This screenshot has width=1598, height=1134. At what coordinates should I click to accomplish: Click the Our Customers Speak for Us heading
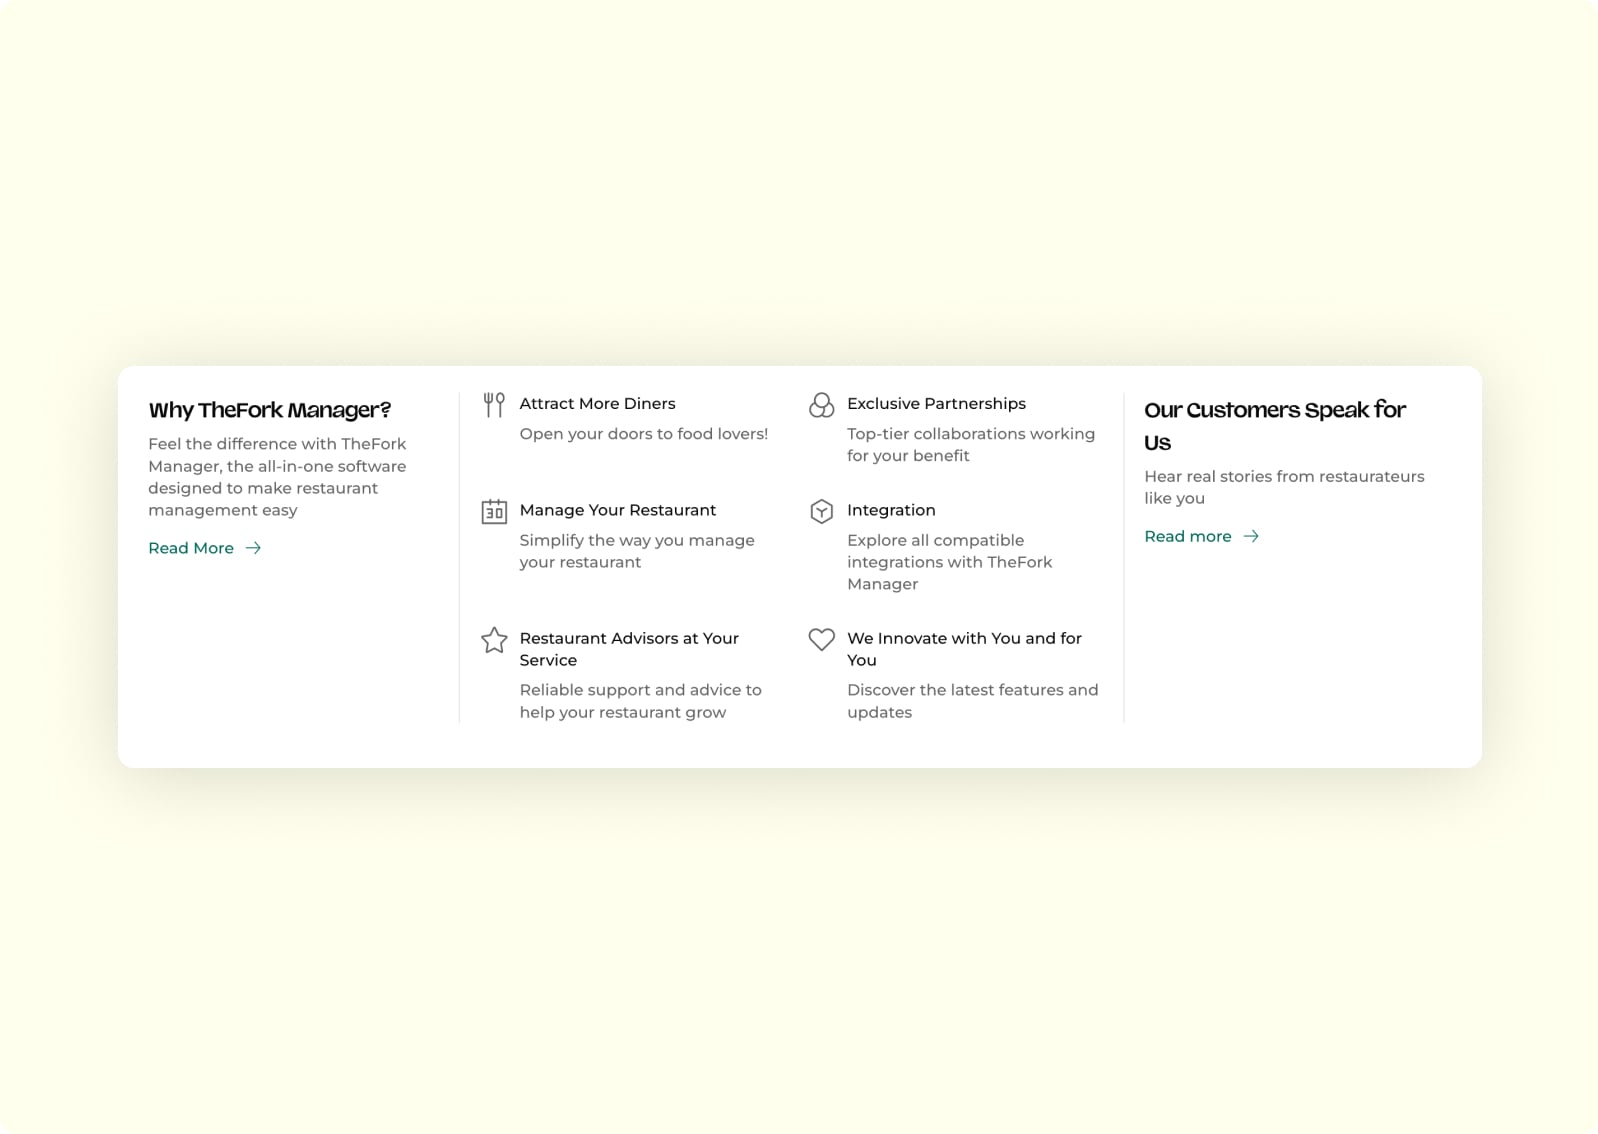1275,426
